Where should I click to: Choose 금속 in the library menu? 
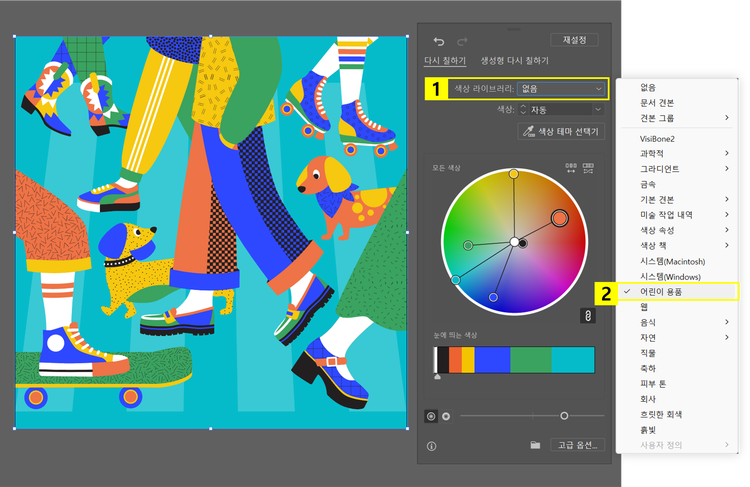coord(648,184)
